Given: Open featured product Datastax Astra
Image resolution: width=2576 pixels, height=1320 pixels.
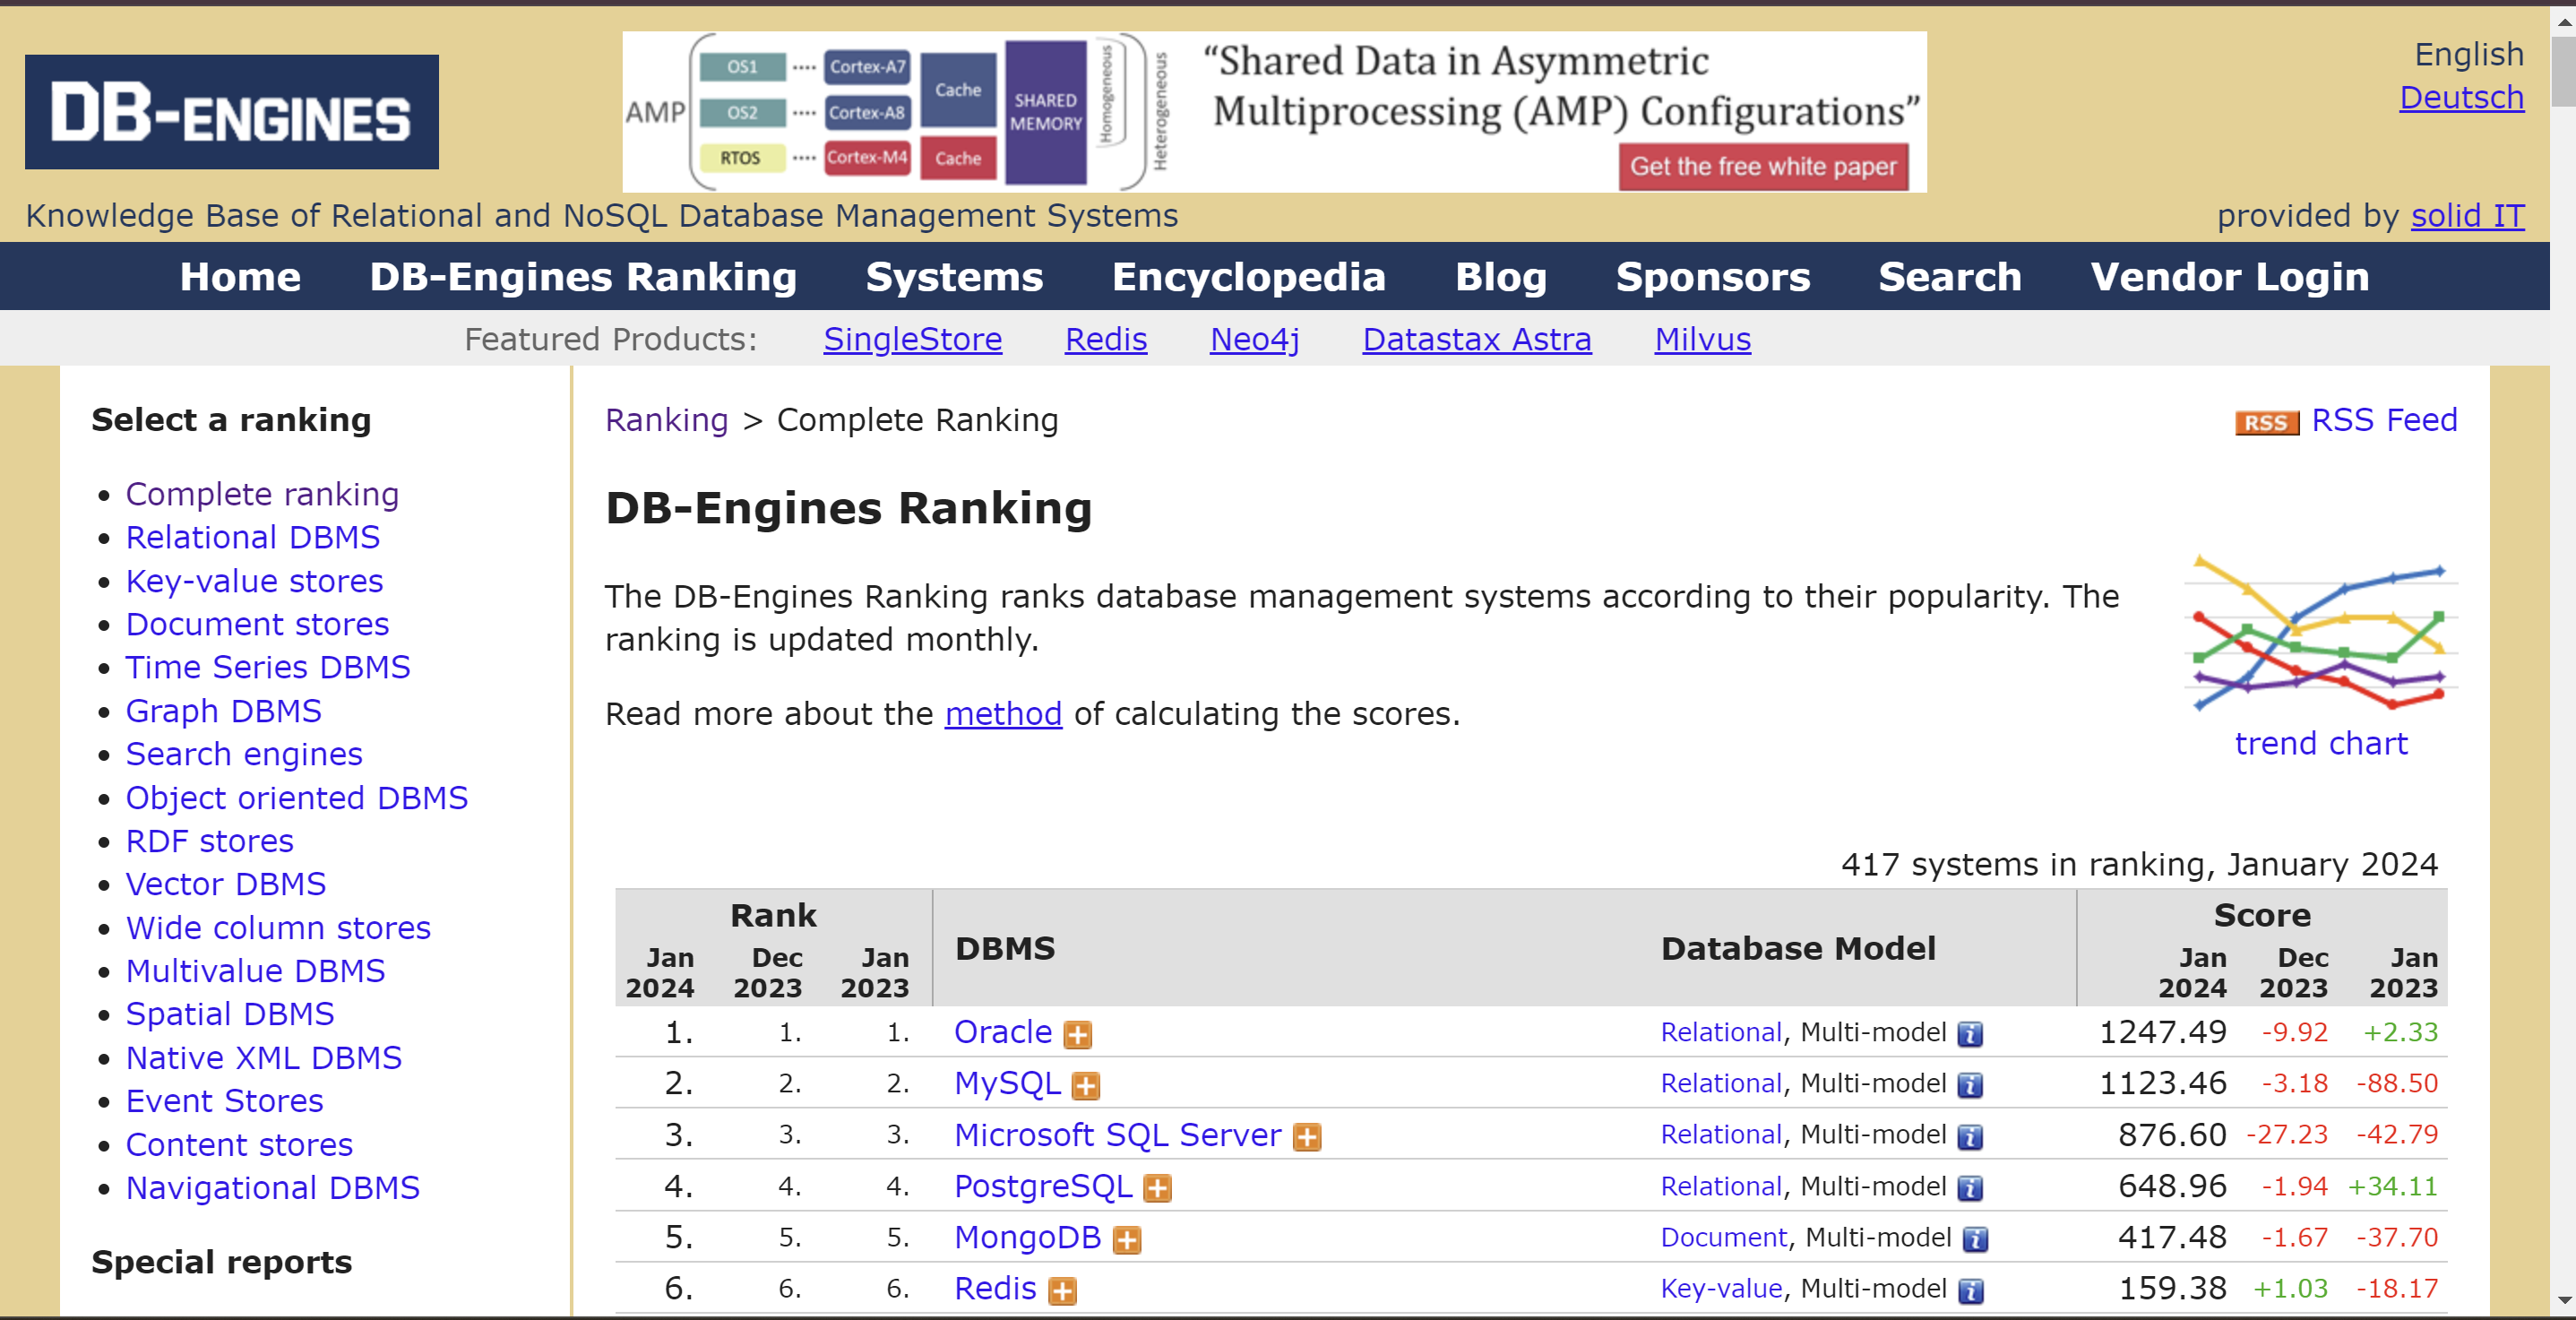Looking at the screenshot, I should click(x=1476, y=340).
